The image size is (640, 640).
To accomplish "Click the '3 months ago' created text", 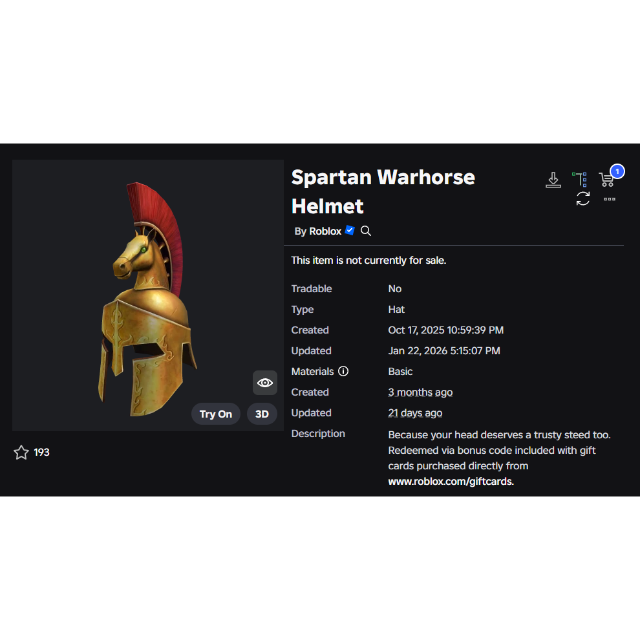I will [420, 392].
